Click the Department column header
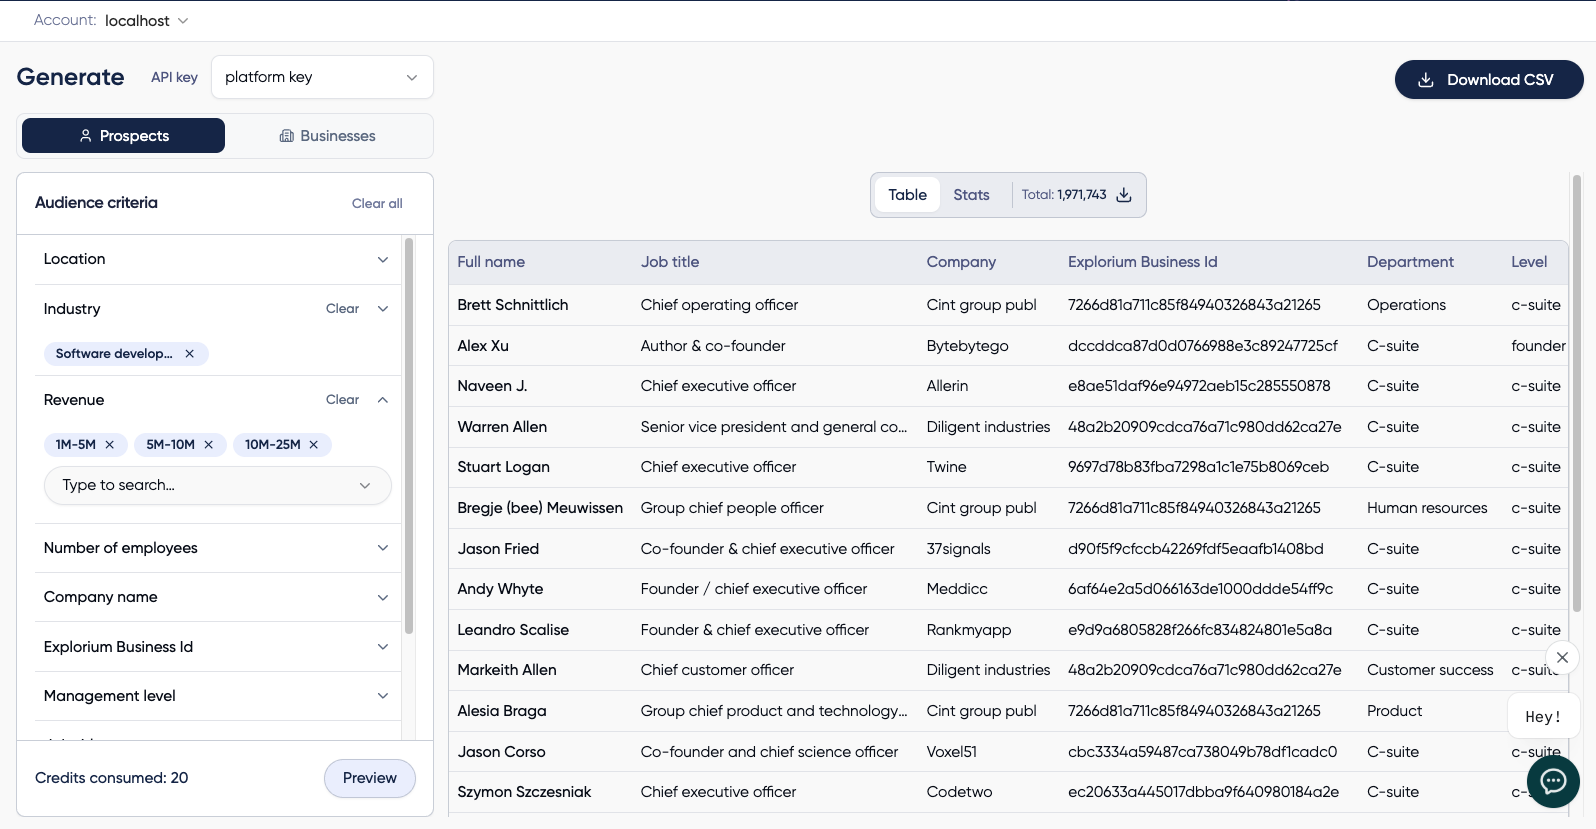Viewport: 1596px width, 829px height. [x=1410, y=262]
